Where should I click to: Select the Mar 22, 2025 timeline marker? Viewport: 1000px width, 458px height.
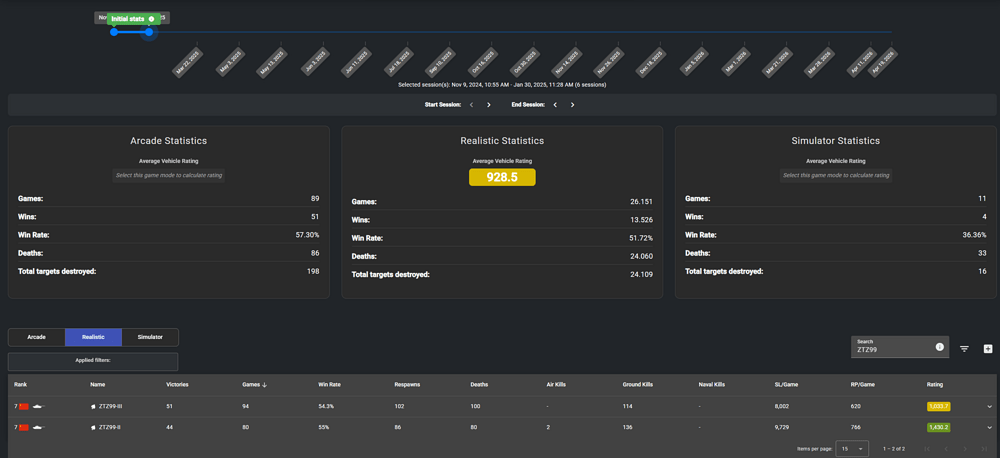click(x=187, y=63)
